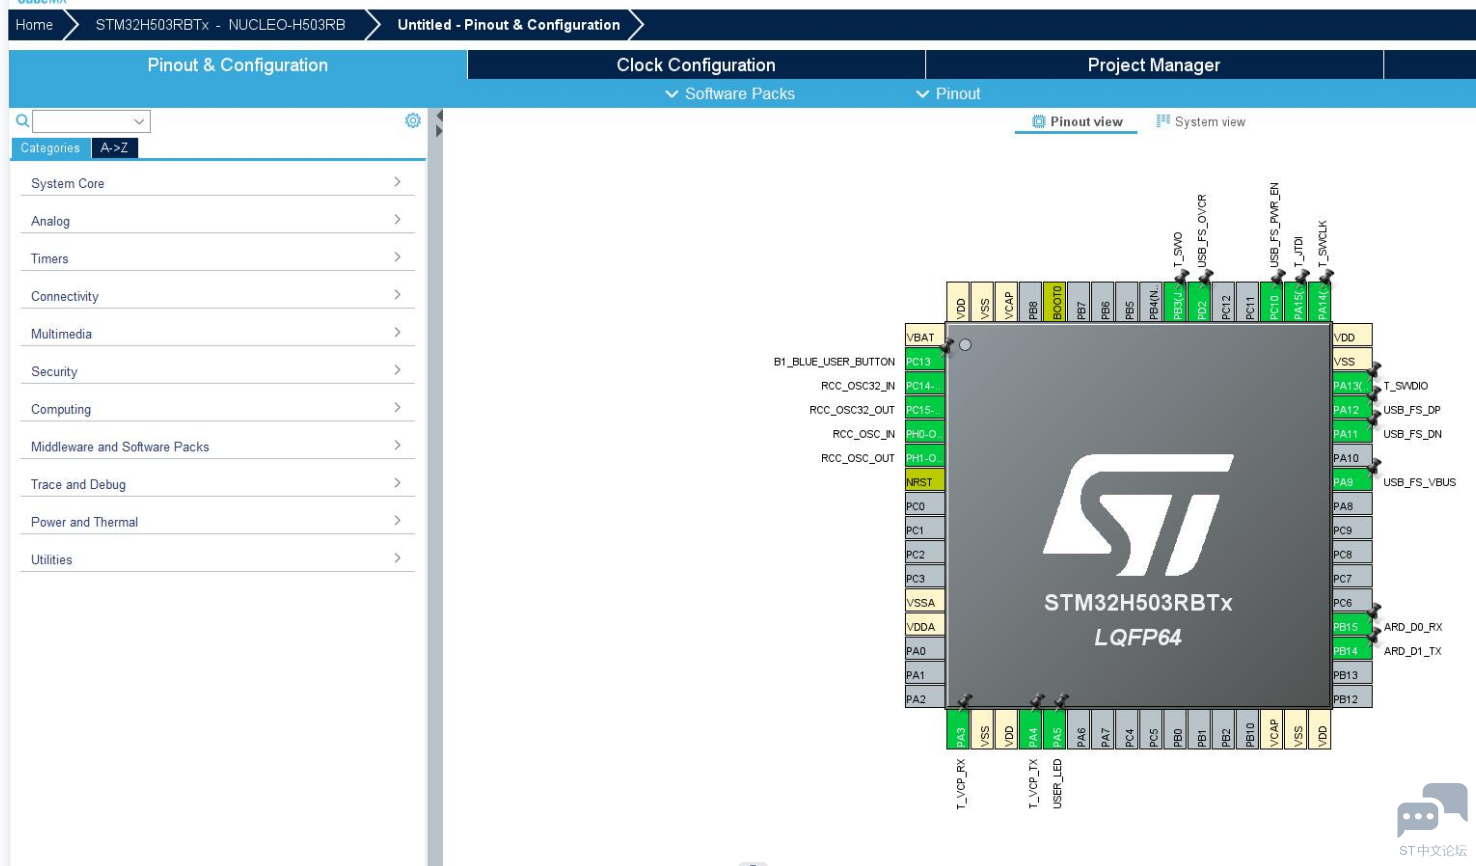Click the panel collapse arrow splitter
This screenshot has width=1476, height=866.
[438, 124]
